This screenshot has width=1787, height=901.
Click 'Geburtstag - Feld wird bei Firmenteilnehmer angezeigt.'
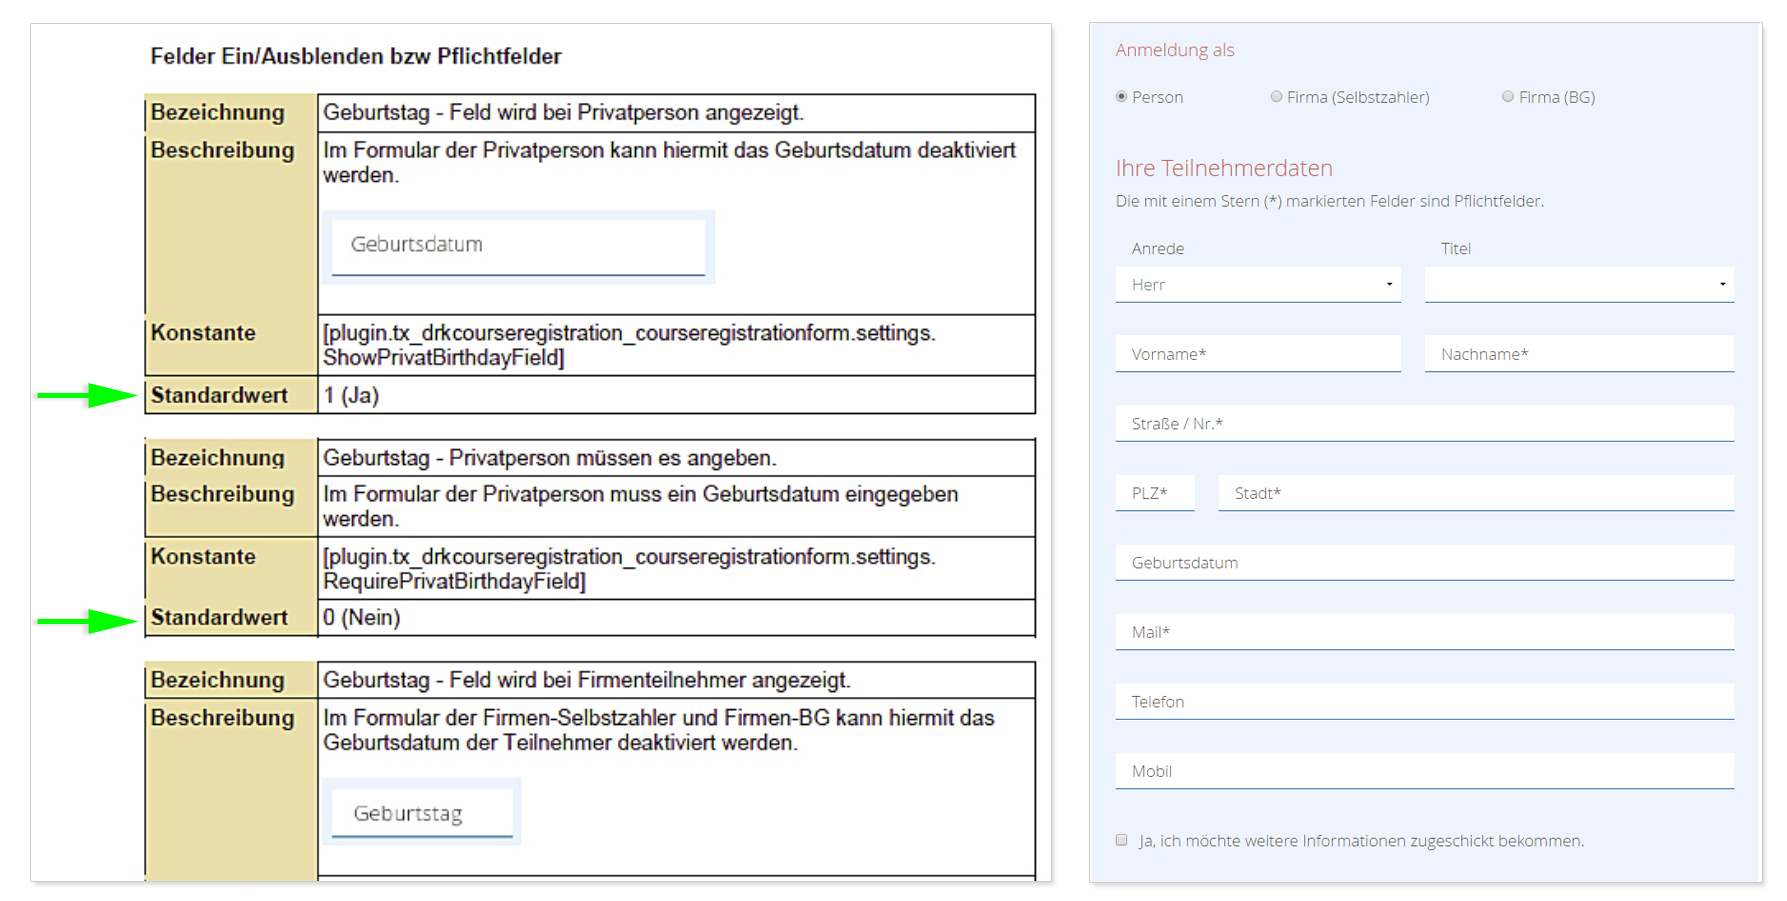coord(587,680)
